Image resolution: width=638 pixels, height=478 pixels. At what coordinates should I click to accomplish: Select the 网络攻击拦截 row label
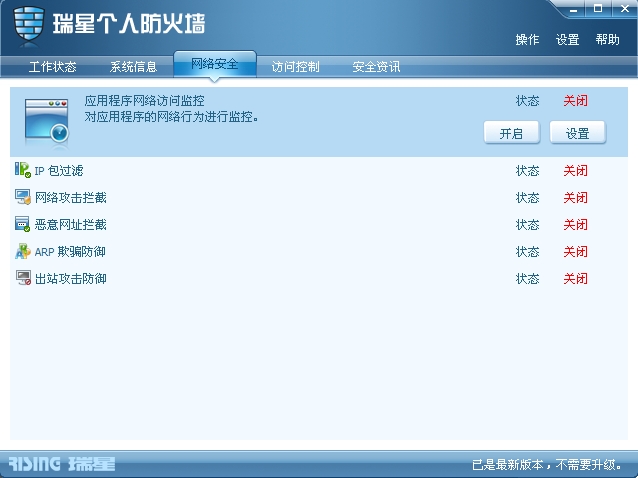(71, 198)
